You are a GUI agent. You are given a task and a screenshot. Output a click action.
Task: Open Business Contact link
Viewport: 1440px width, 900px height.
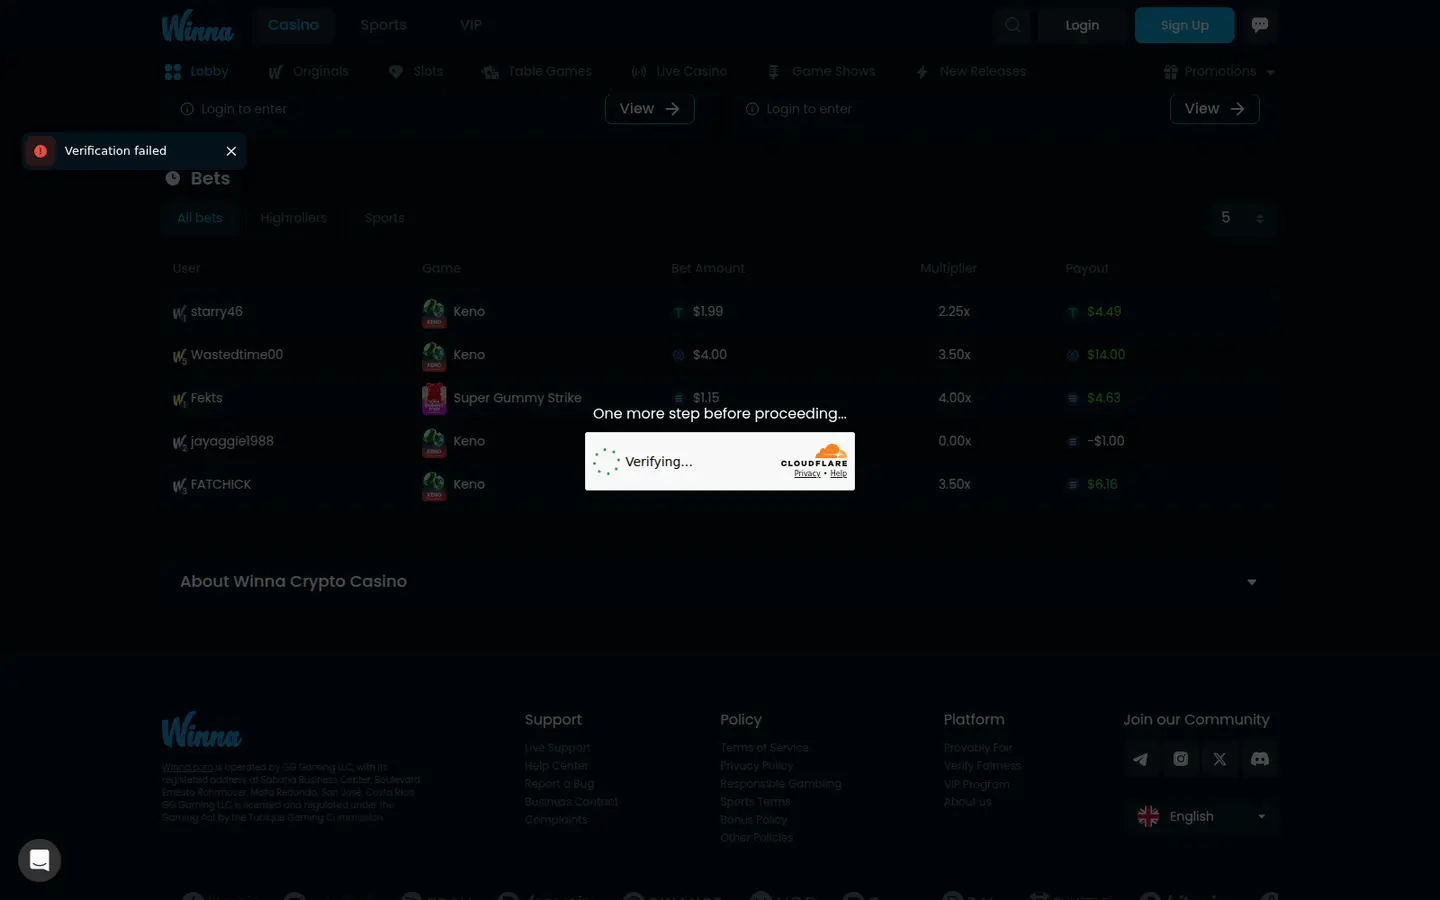coord(571,802)
